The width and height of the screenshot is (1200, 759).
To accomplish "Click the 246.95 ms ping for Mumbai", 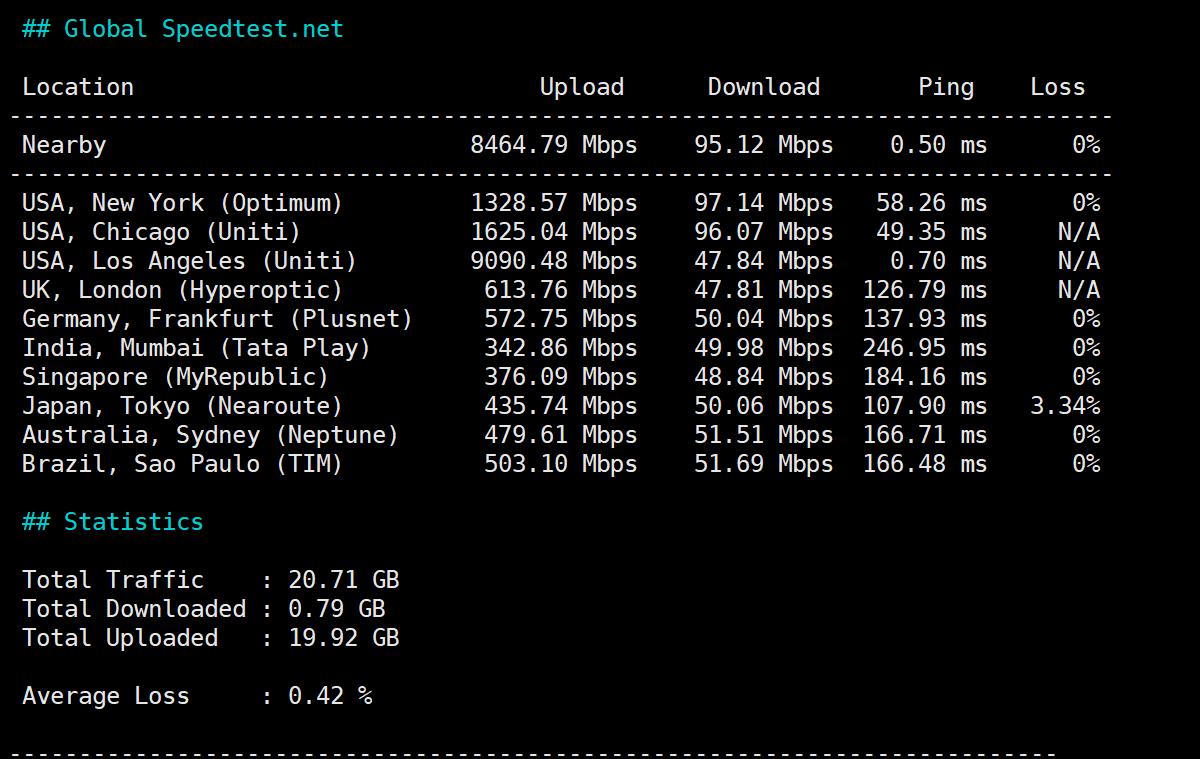I will point(924,348).
